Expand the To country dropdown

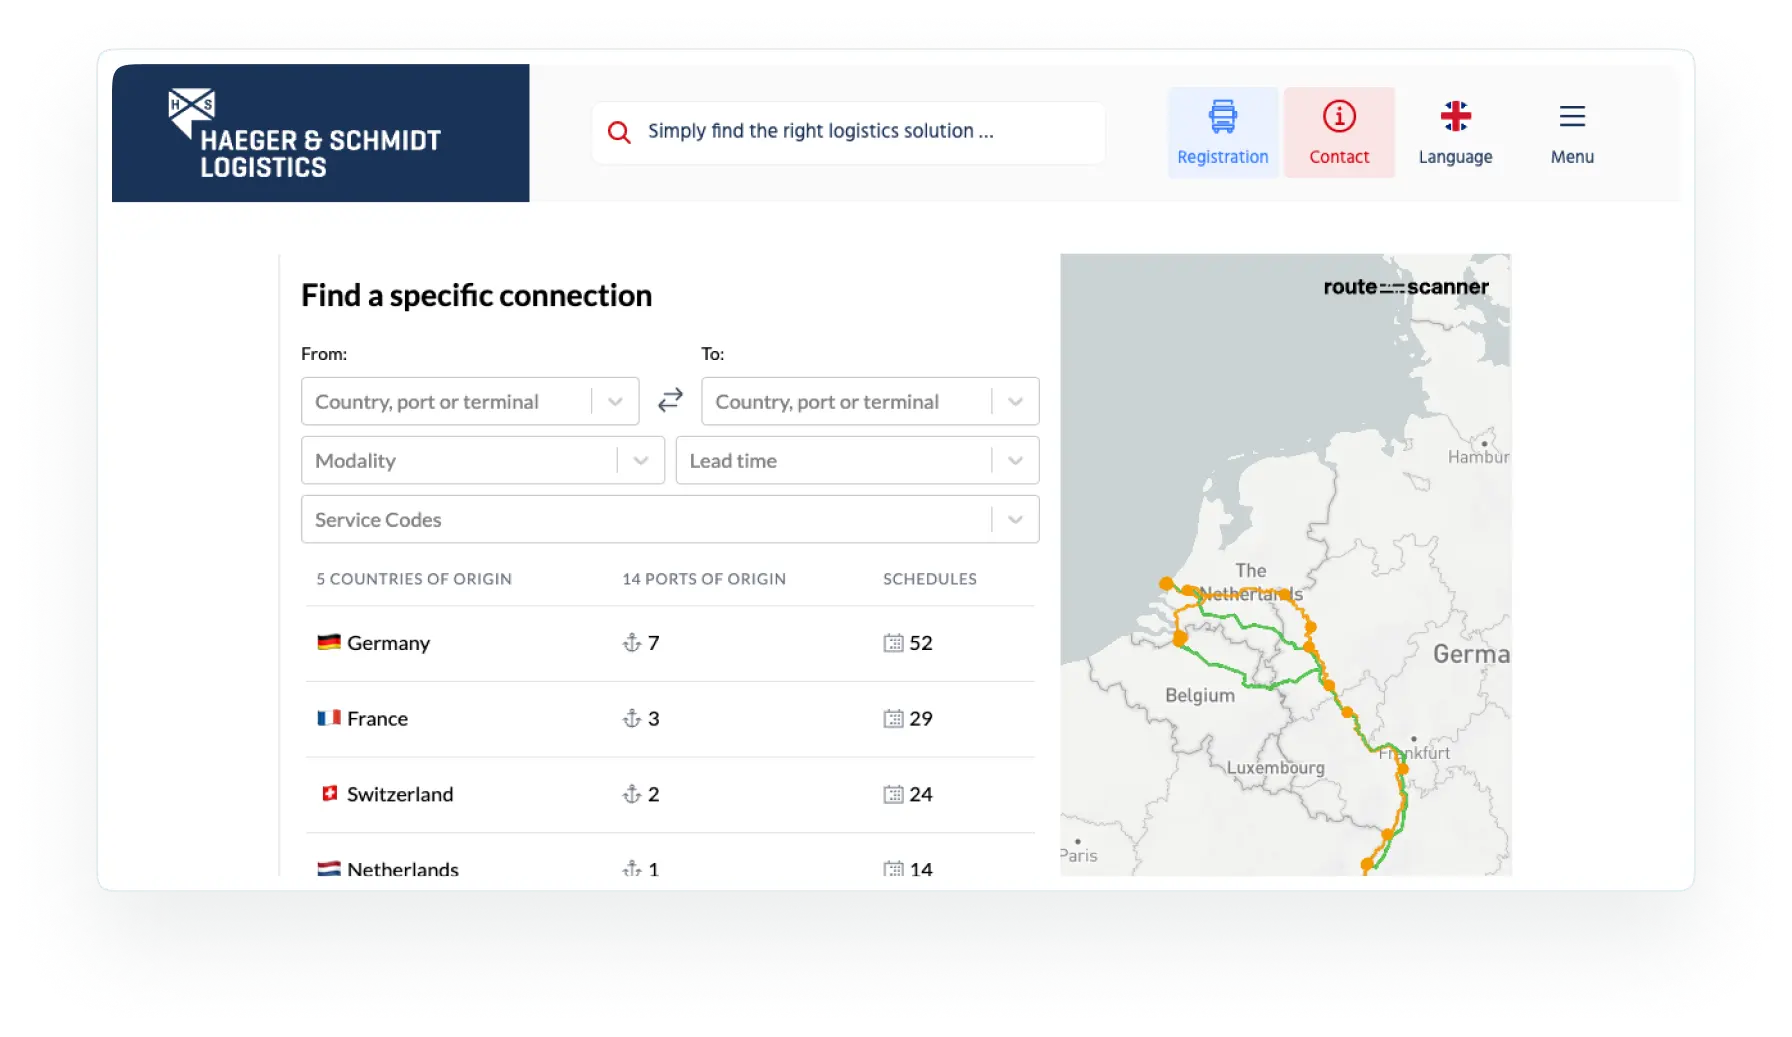click(1015, 402)
